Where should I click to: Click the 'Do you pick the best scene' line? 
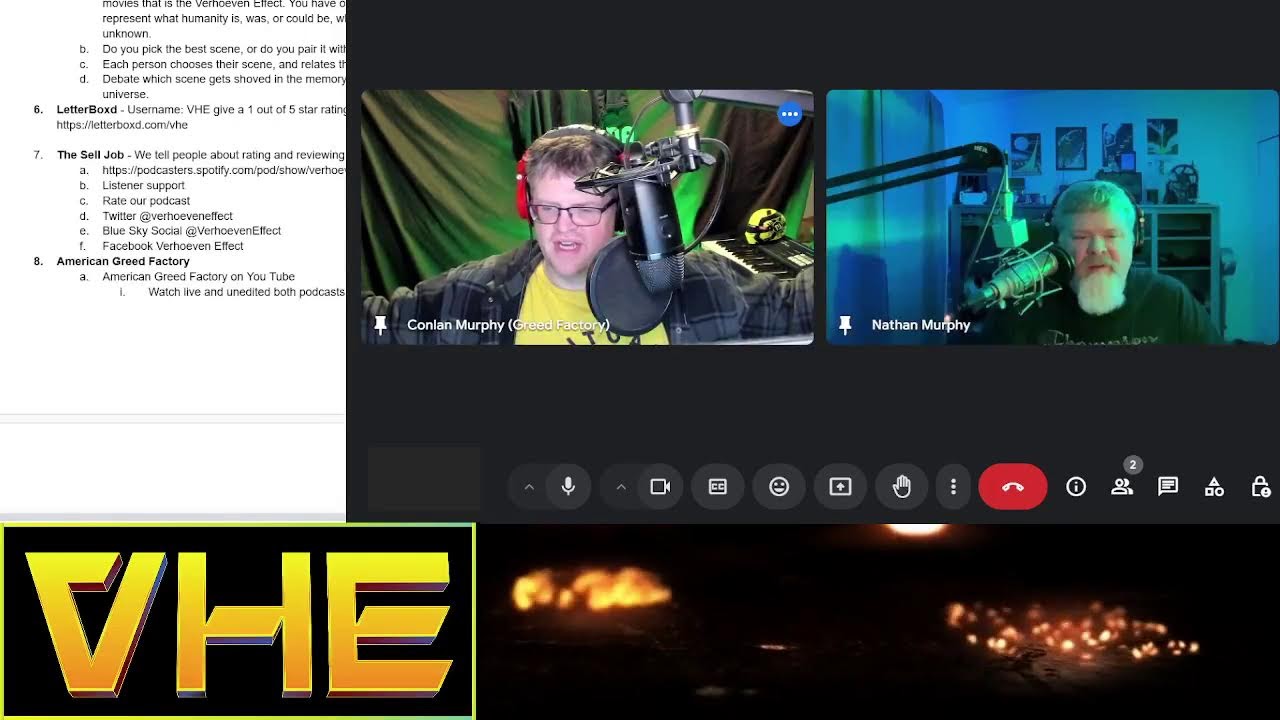click(224, 49)
